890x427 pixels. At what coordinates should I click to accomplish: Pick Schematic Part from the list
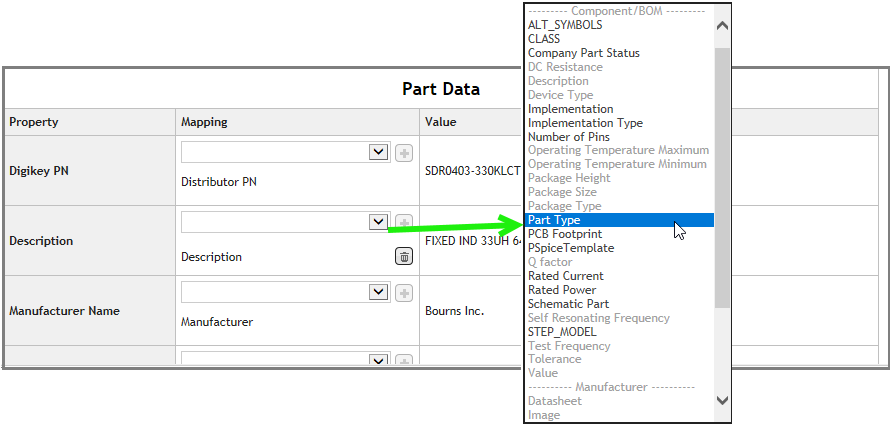tap(568, 304)
